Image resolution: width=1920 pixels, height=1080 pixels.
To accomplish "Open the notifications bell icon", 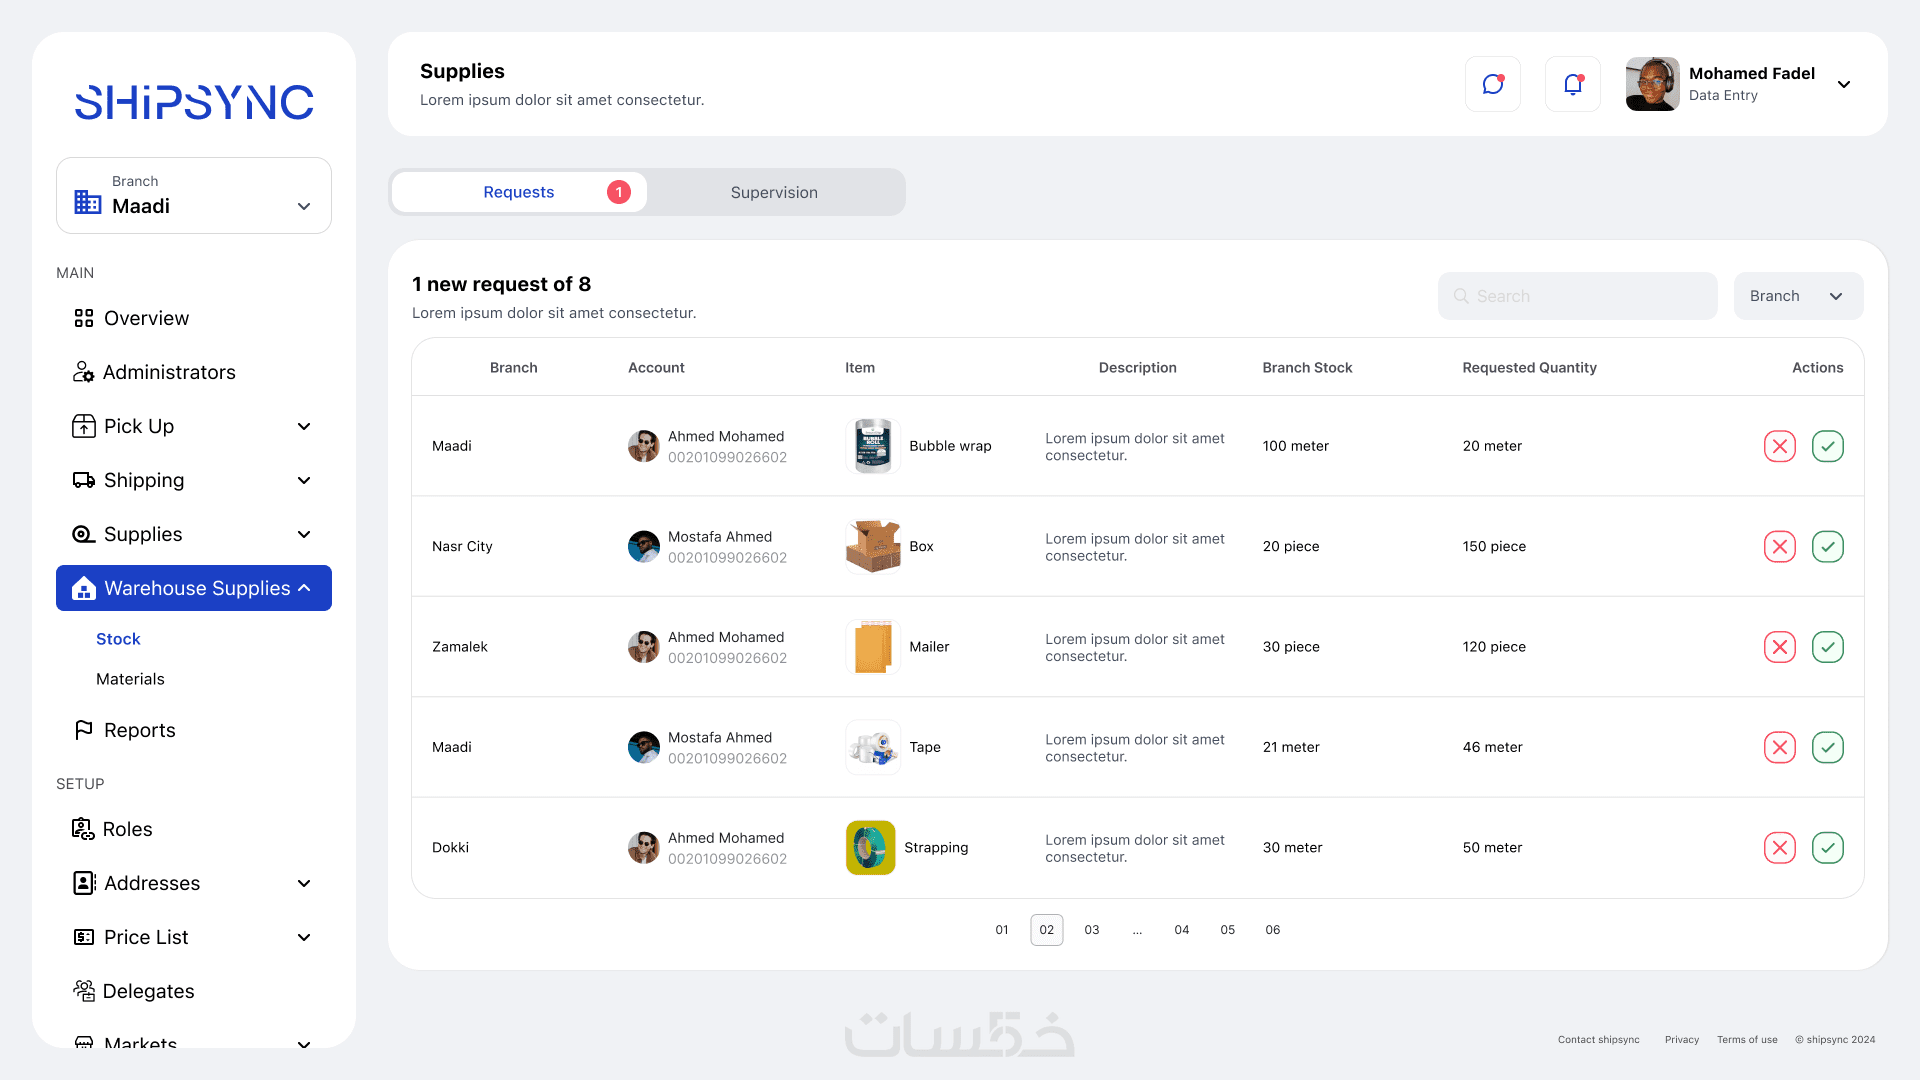I will [x=1572, y=84].
